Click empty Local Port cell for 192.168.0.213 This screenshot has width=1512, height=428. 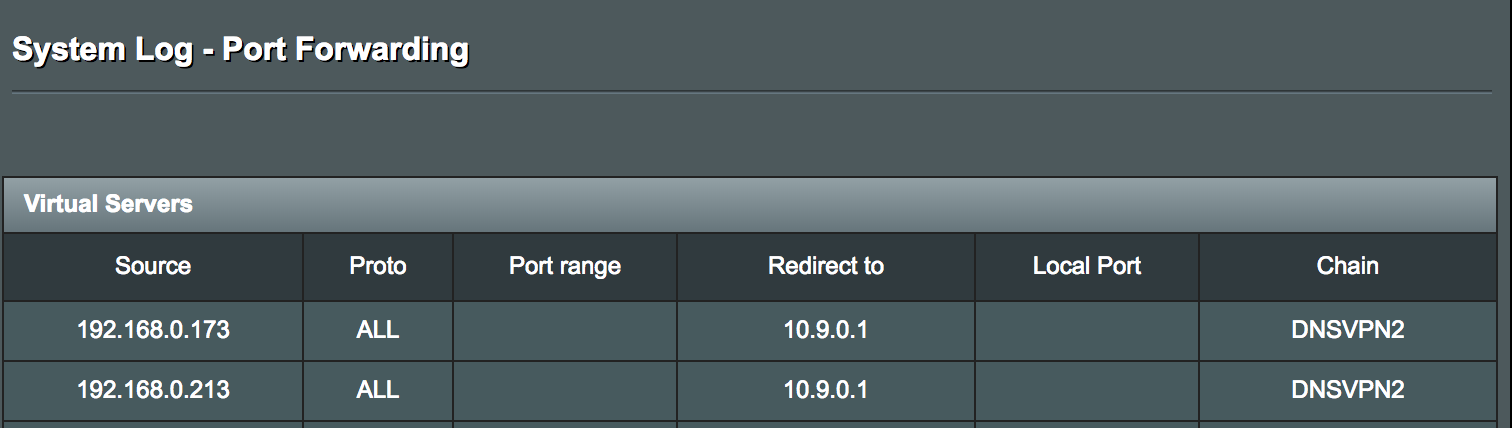pyautogui.click(x=1087, y=390)
